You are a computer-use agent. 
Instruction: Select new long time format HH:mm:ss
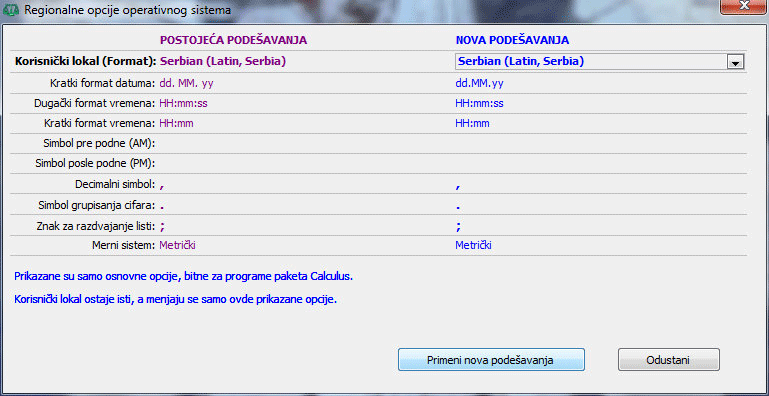pos(479,104)
